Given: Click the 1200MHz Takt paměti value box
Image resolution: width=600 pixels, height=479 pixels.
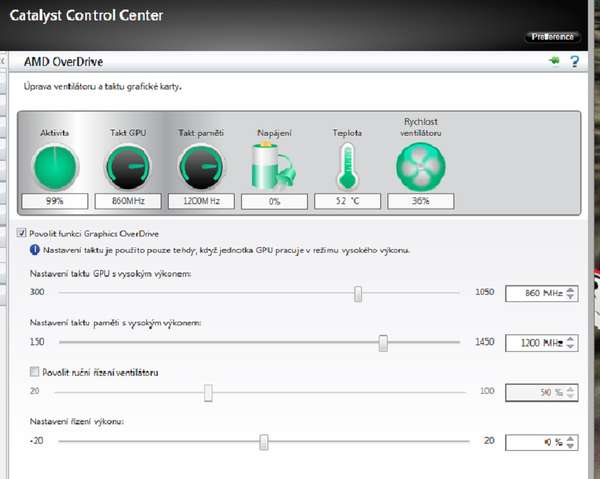Looking at the screenshot, I should pos(201,201).
